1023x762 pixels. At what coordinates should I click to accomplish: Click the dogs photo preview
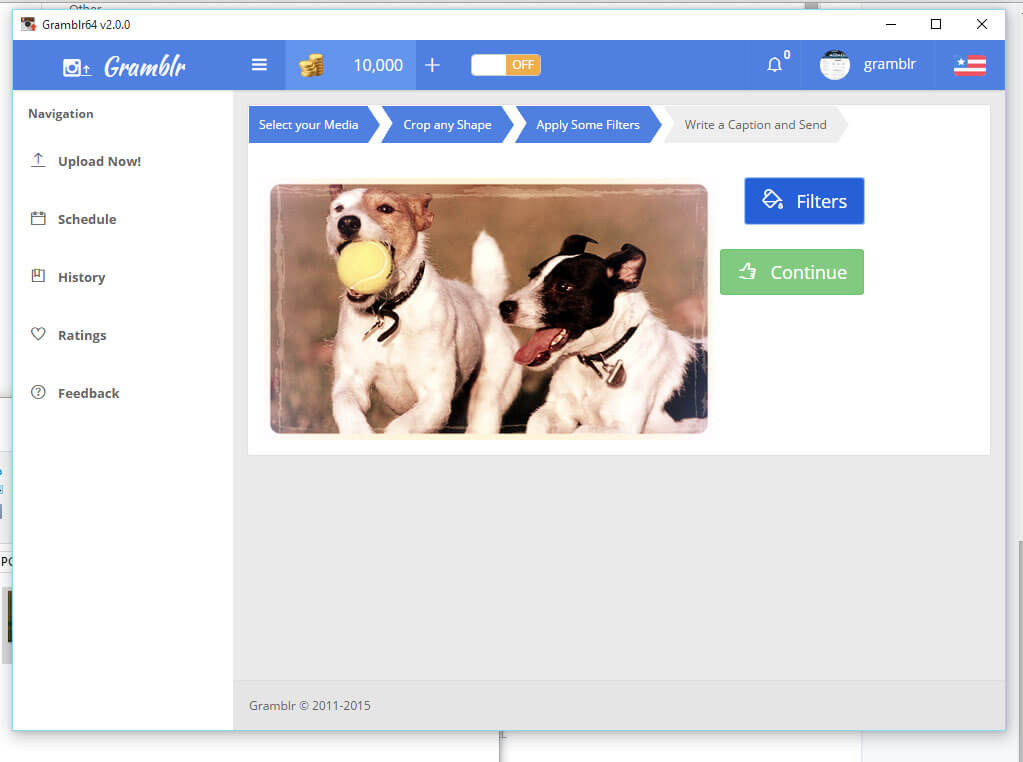pyautogui.click(x=488, y=309)
